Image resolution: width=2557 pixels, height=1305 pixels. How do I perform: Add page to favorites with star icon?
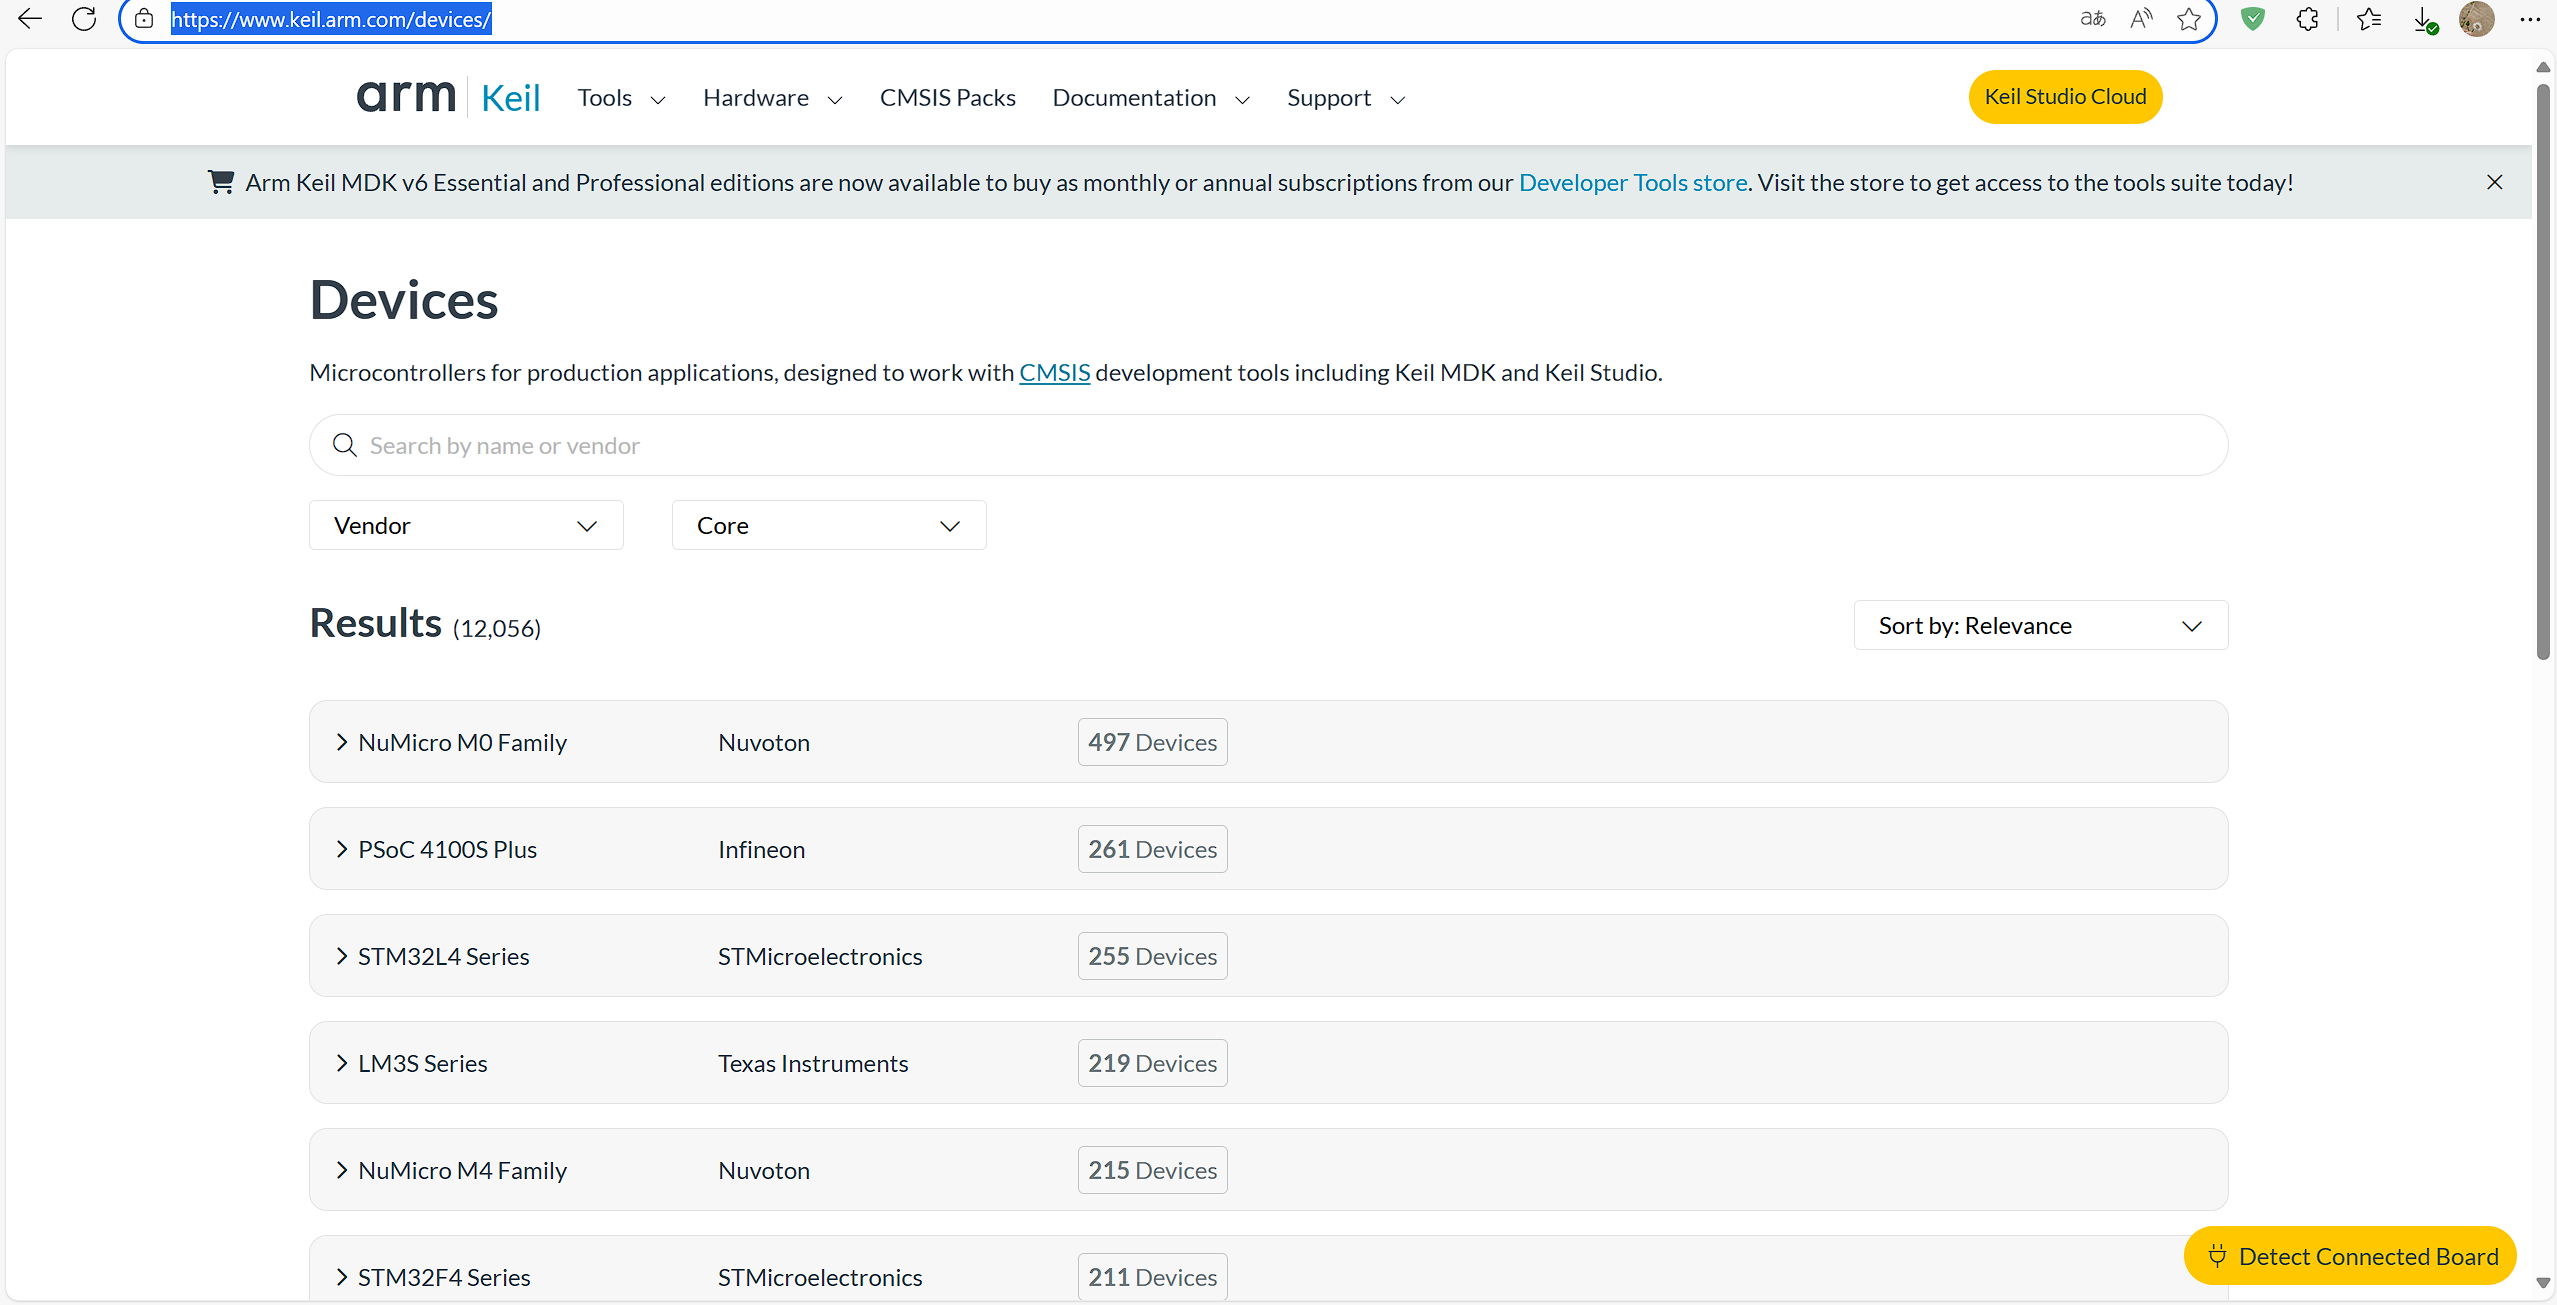point(2189,19)
